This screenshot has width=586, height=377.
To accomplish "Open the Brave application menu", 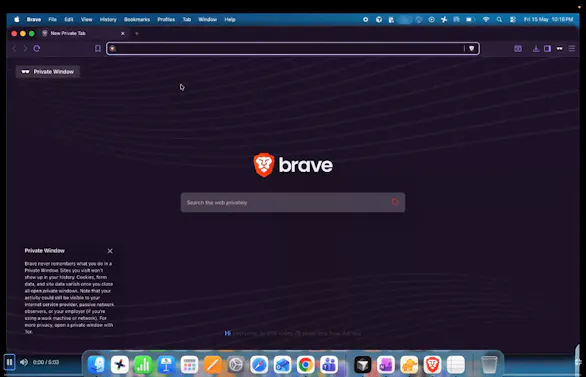I will click(x=34, y=19).
